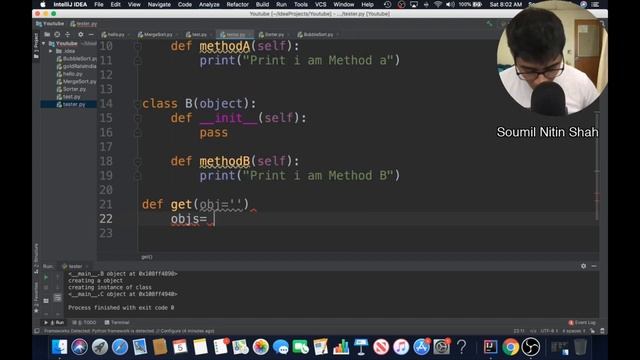Click the stop process icon in Run panel
This screenshot has width=640, height=360.
pyautogui.click(x=46, y=288)
